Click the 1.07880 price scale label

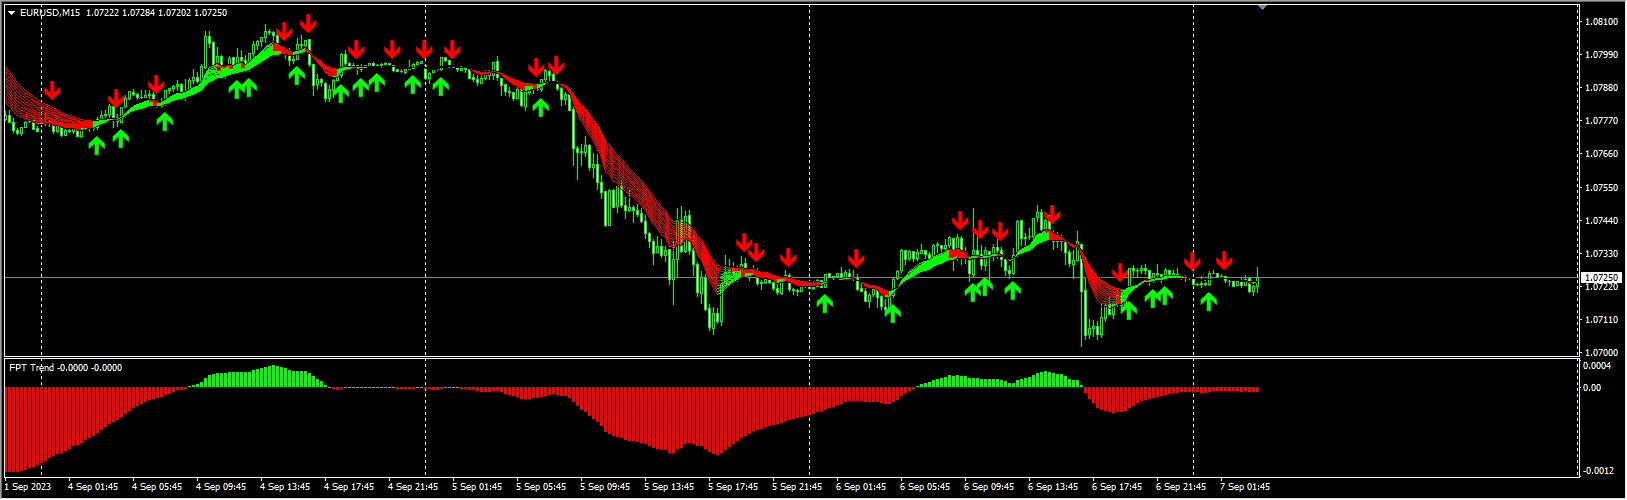tap(1601, 88)
